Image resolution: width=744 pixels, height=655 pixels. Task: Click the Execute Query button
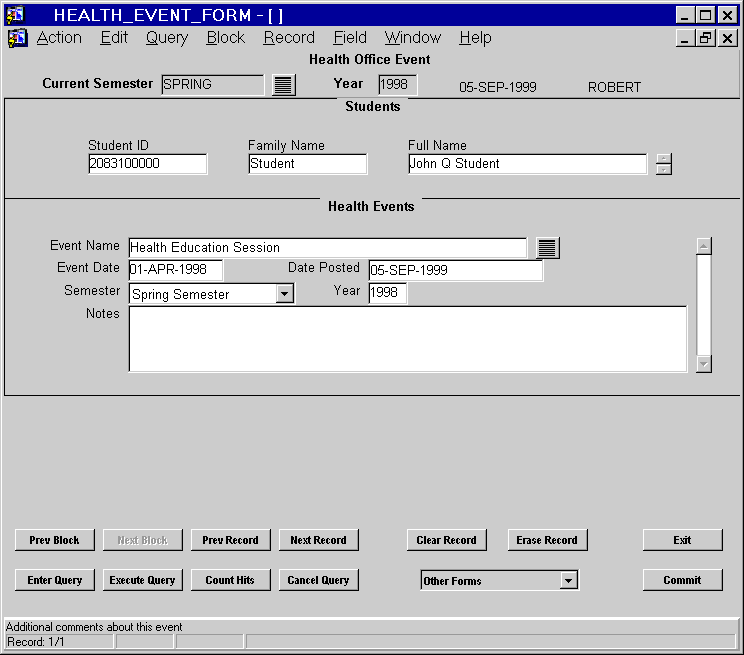click(x=142, y=580)
